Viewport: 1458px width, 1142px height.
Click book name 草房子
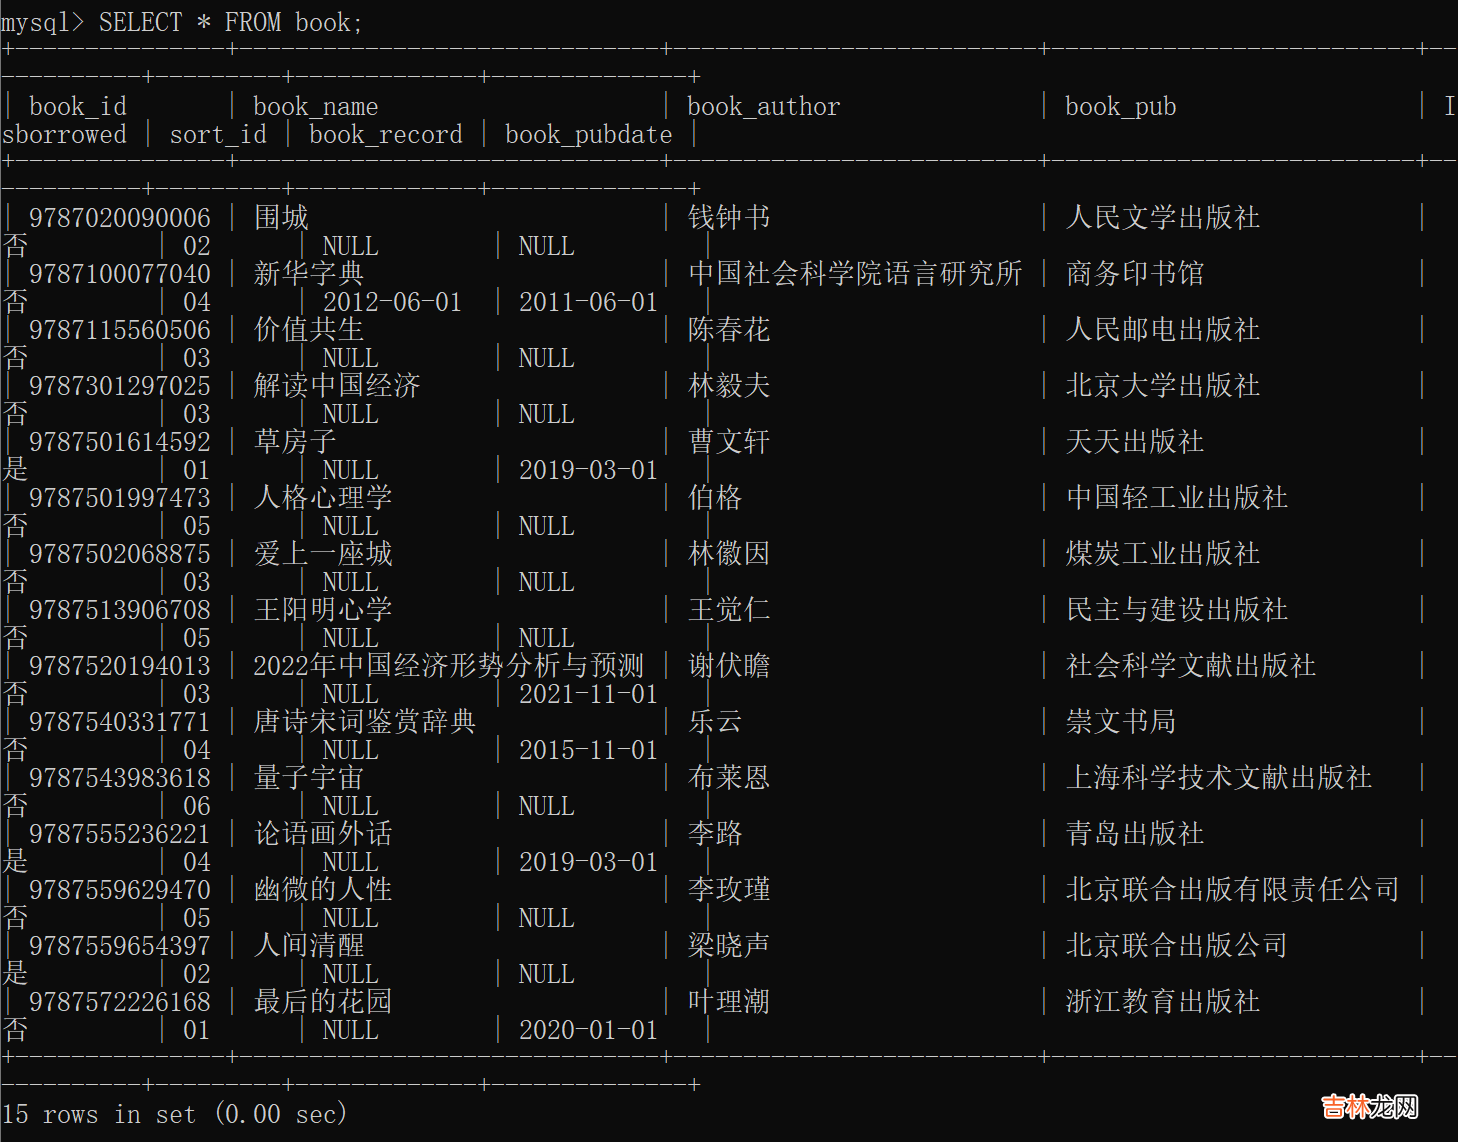coord(295,442)
